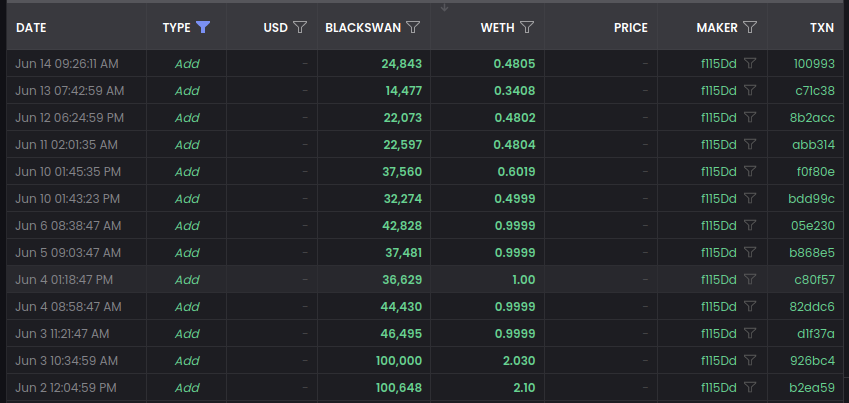Open transaction 100993
Image resolution: width=849 pixels, height=403 pixels.
814,64
